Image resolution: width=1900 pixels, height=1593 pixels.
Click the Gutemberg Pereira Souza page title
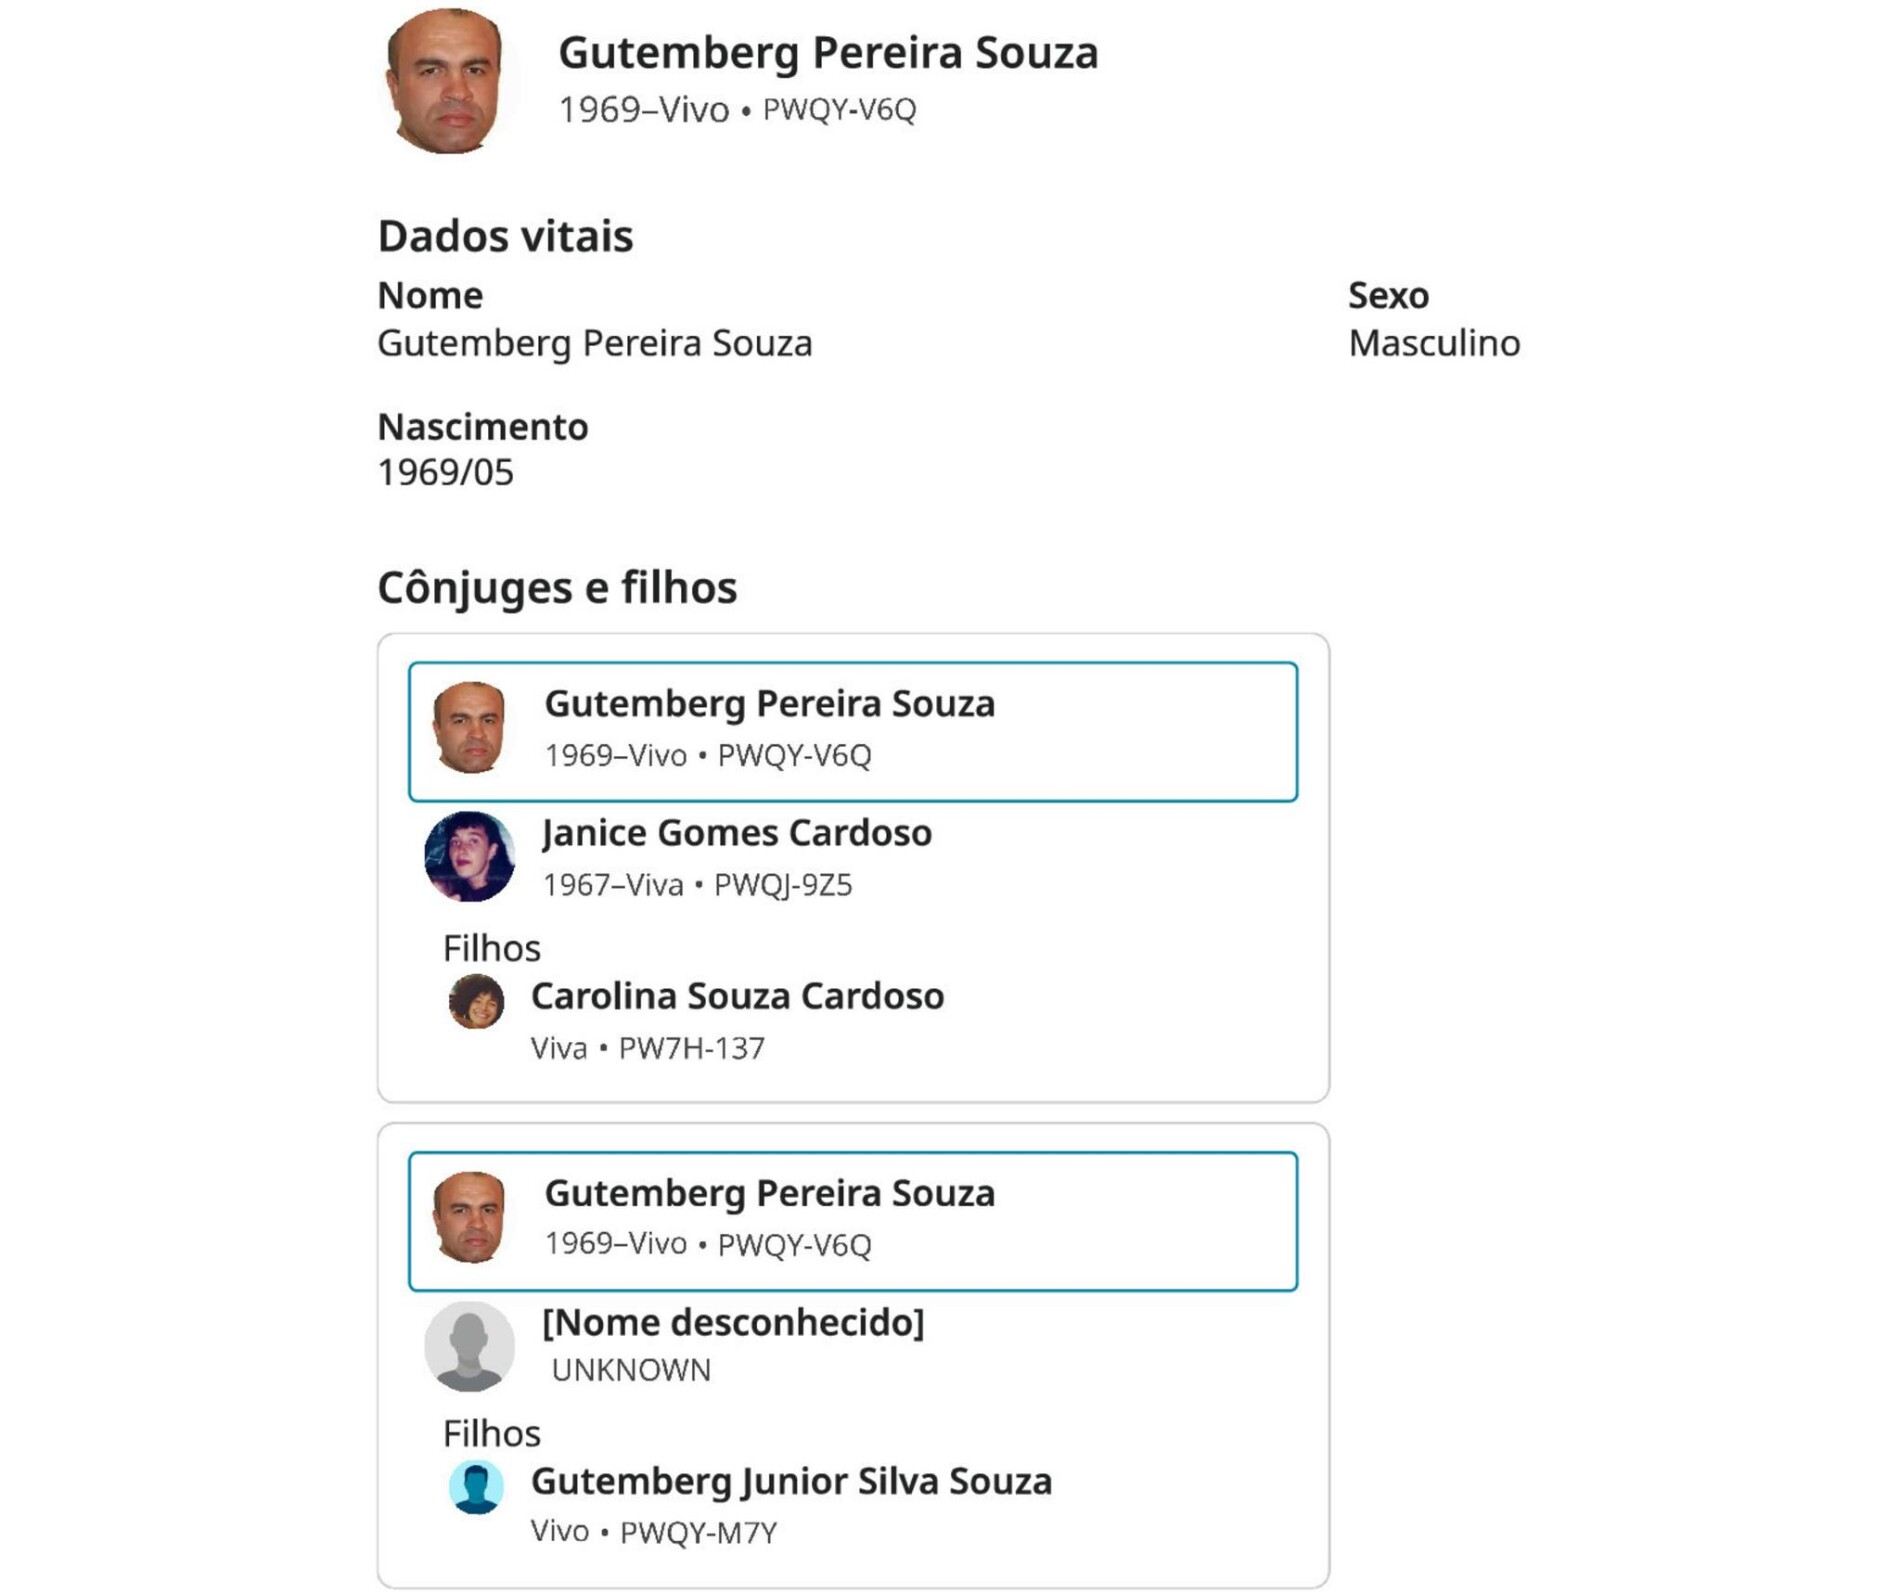tap(827, 53)
